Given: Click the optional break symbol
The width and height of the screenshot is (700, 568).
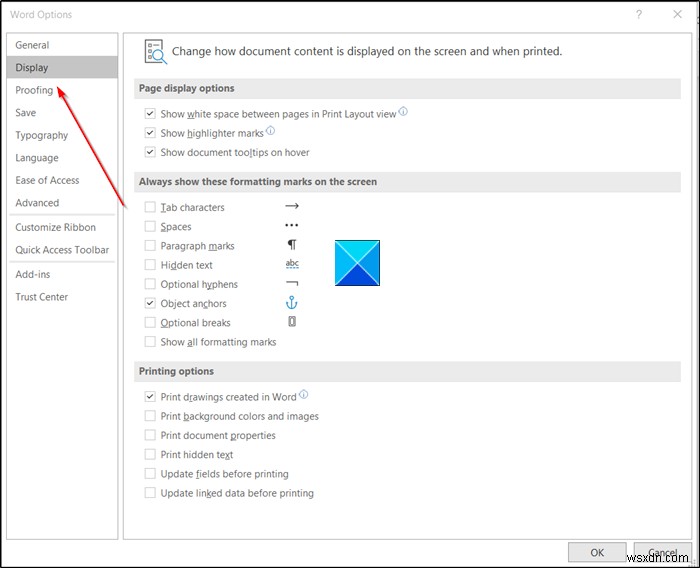Looking at the screenshot, I should [x=292, y=322].
